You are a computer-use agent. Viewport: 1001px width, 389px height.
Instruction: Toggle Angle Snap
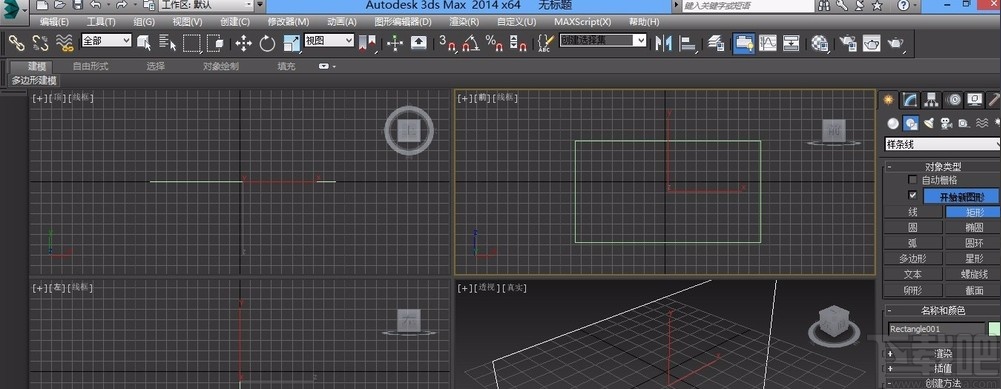[471, 43]
